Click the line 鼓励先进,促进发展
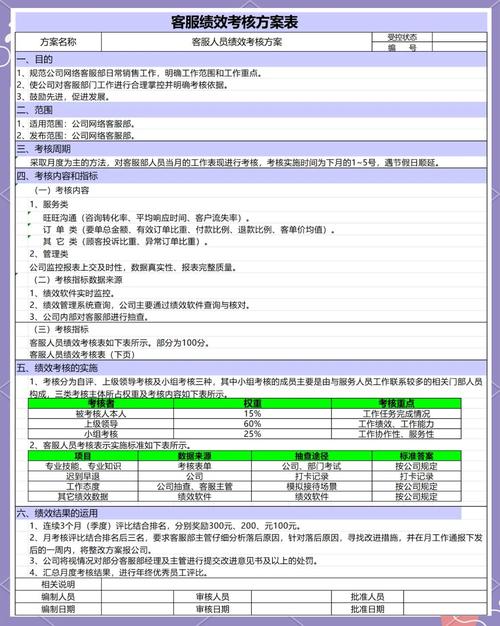The width and height of the screenshot is (500, 626). [x=63, y=97]
